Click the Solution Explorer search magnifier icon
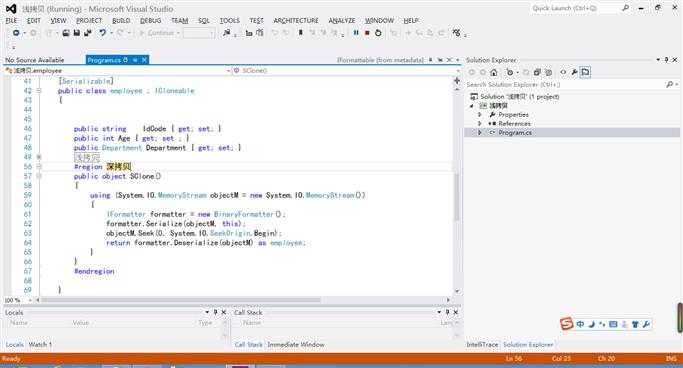683x368 pixels. tap(669, 84)
